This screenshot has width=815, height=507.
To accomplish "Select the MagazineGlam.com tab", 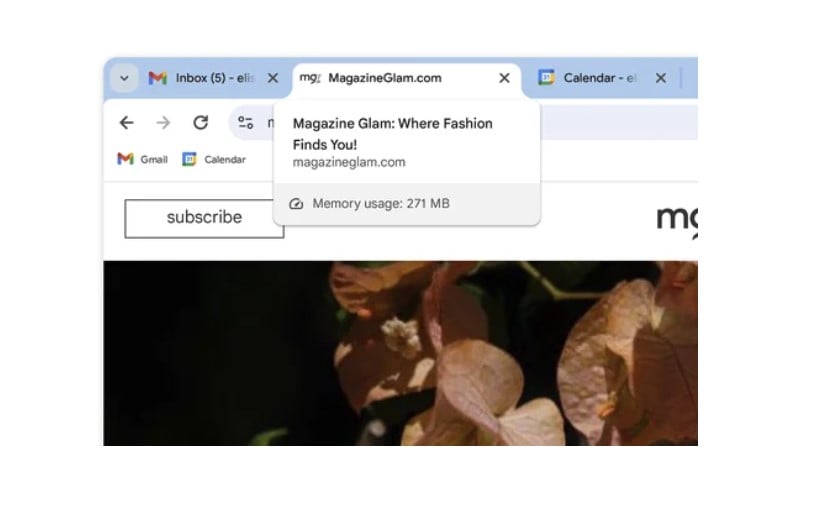I will tap(407, 78).
